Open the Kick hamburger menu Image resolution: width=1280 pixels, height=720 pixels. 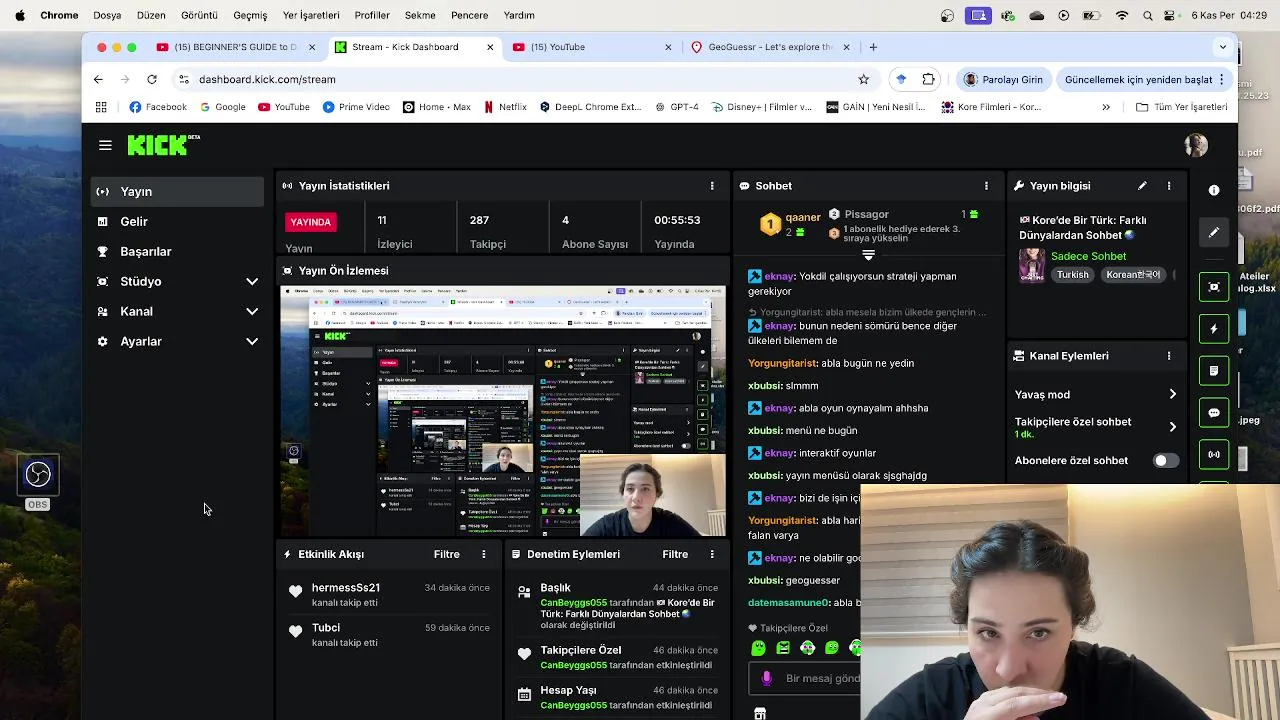[105, 146]
